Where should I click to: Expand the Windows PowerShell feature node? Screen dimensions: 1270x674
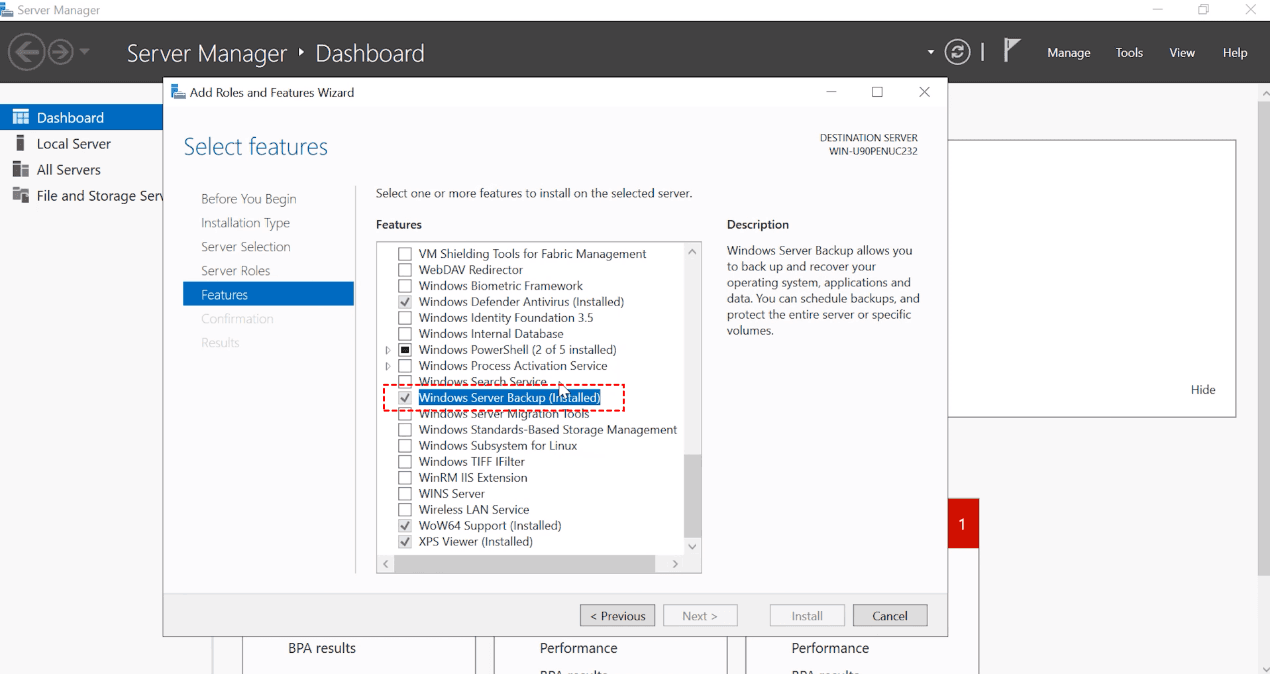pos(388,350)
